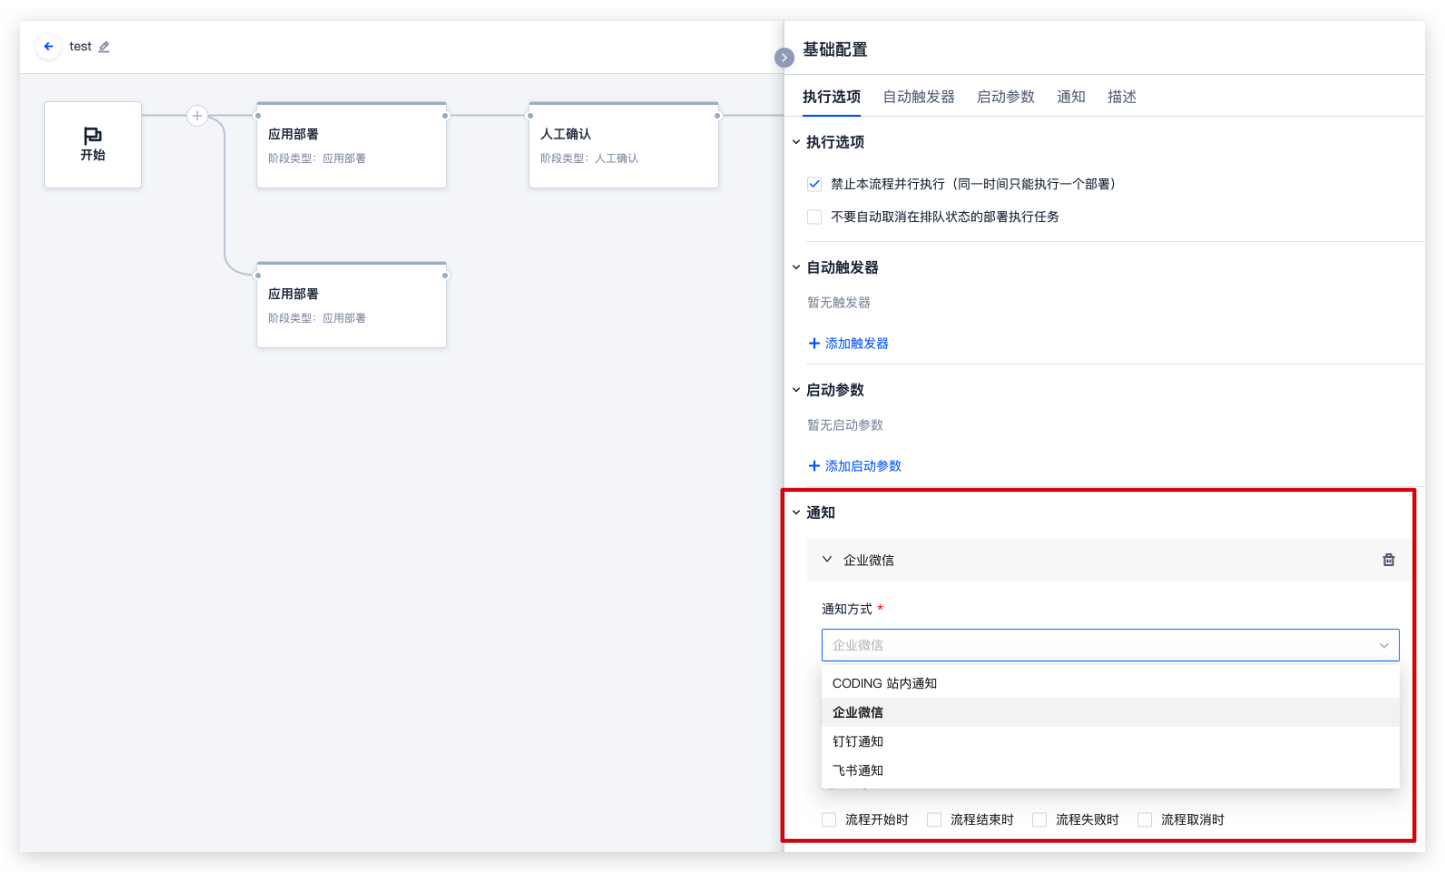Click the plus icon to add stage

197,116
